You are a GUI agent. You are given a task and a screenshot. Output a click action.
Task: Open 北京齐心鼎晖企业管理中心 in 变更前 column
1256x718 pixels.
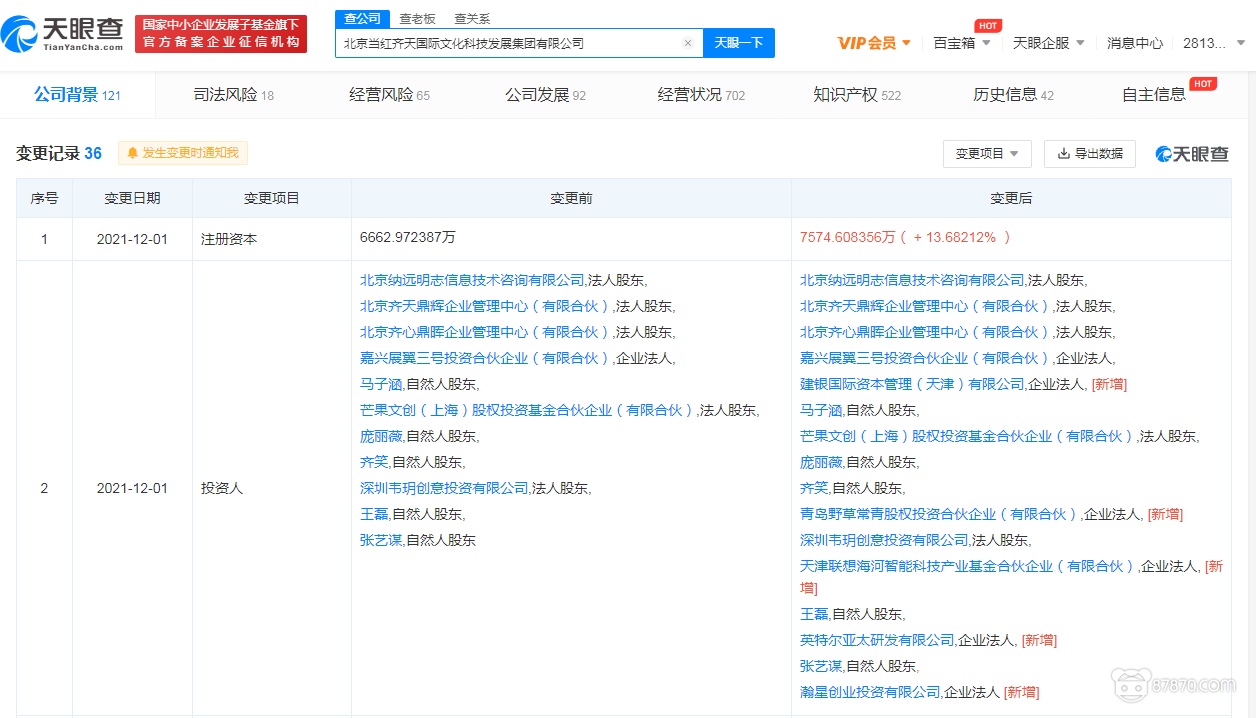click(486, 332)
